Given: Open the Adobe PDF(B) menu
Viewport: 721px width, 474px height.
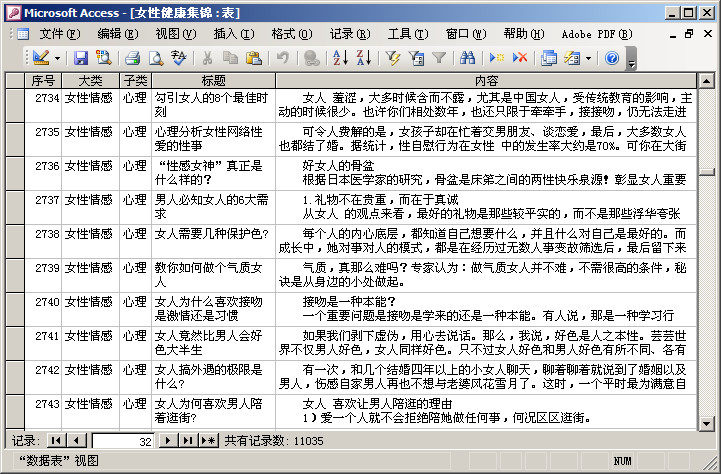Looking at the screenshot, I should click(597, 34).
